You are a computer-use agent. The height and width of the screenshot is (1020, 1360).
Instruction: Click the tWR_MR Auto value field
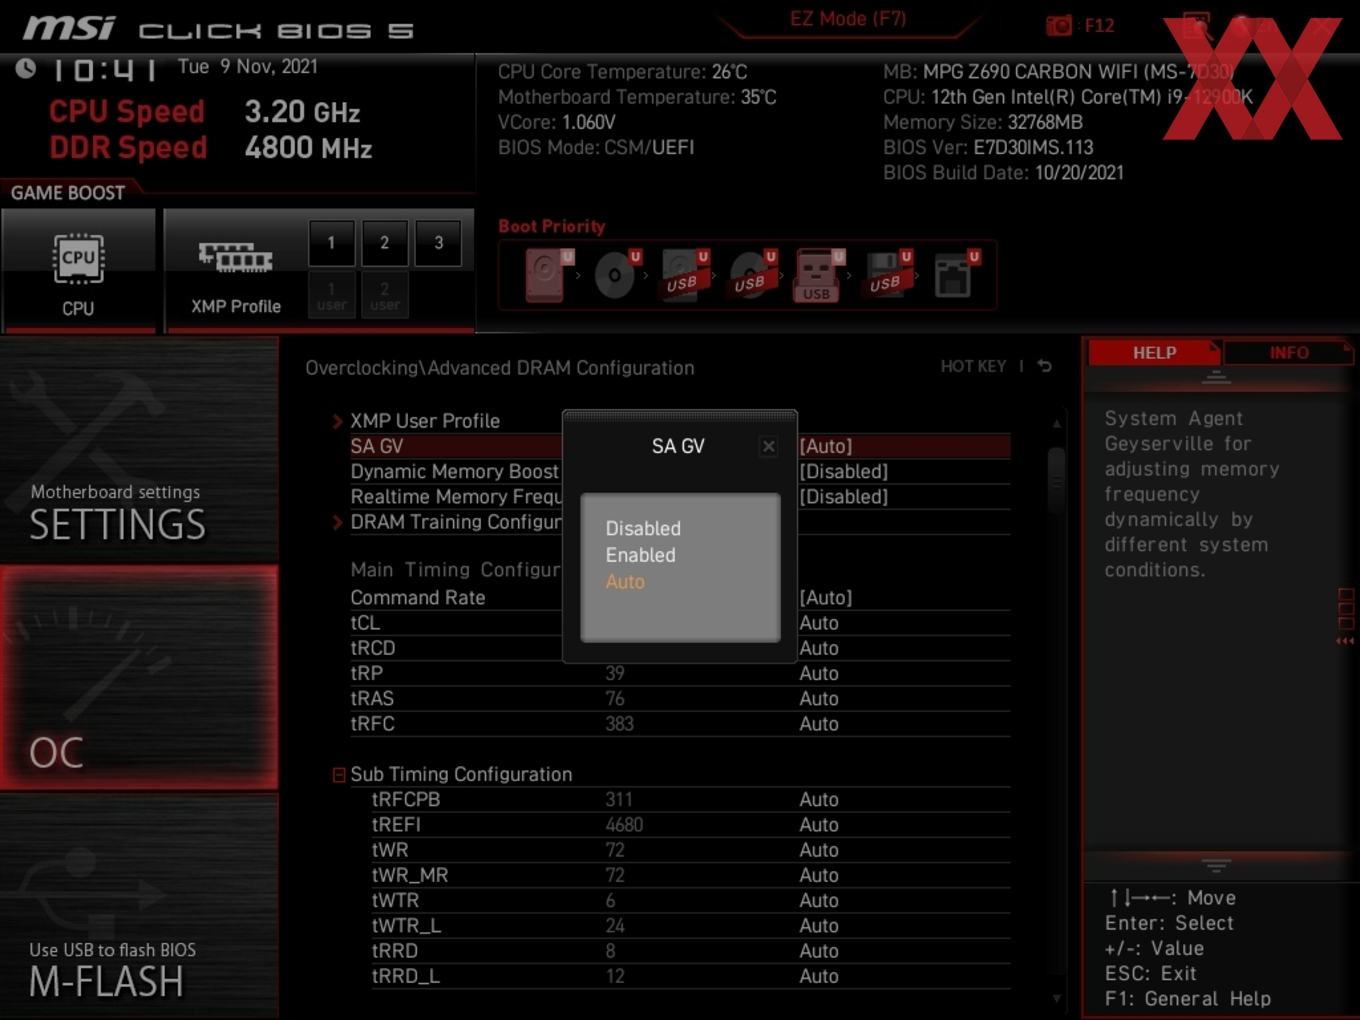(819, 875)
